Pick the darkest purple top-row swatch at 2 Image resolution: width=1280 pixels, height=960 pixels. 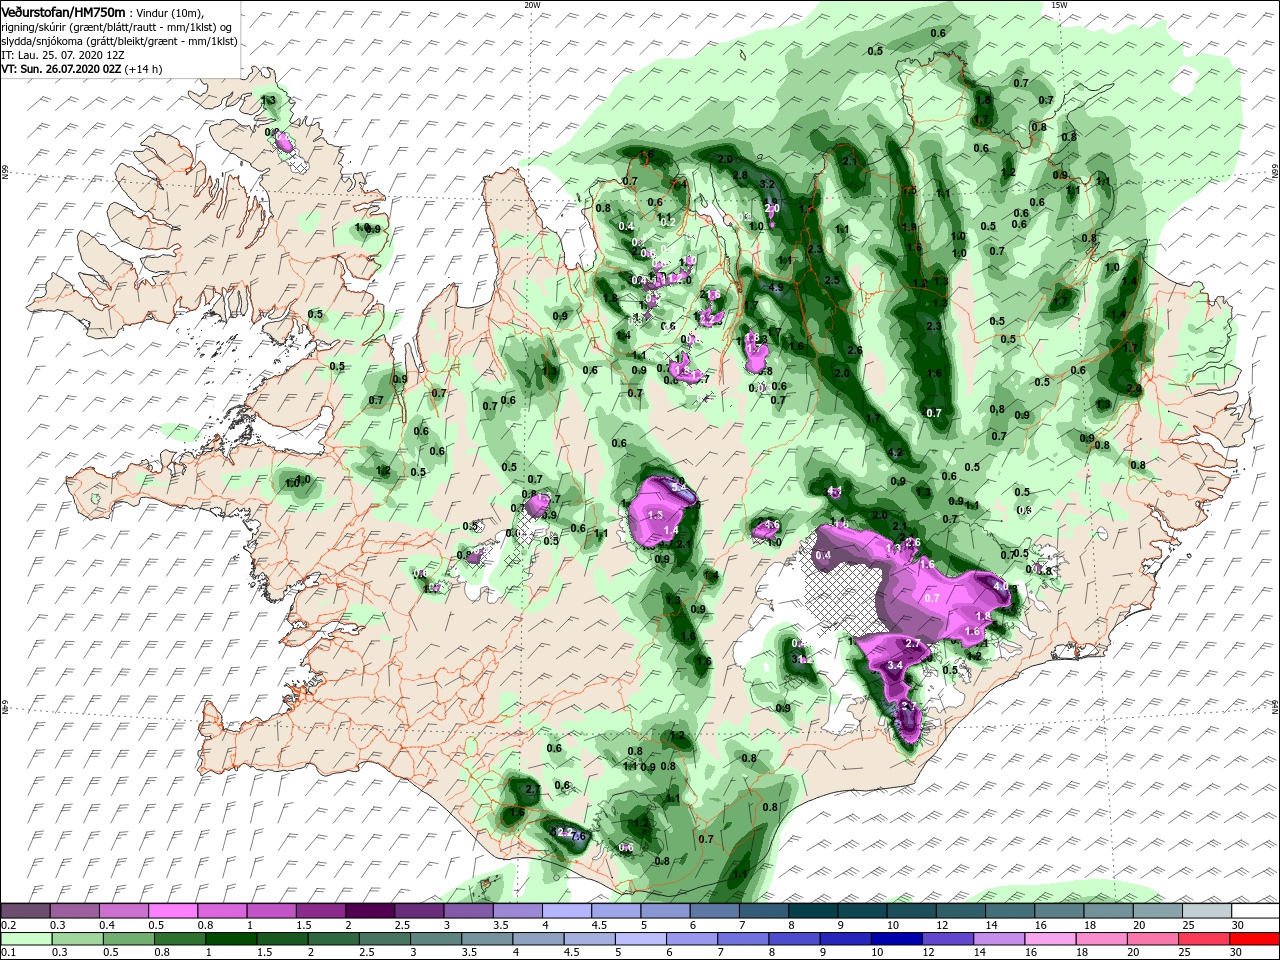pos(369,911)
